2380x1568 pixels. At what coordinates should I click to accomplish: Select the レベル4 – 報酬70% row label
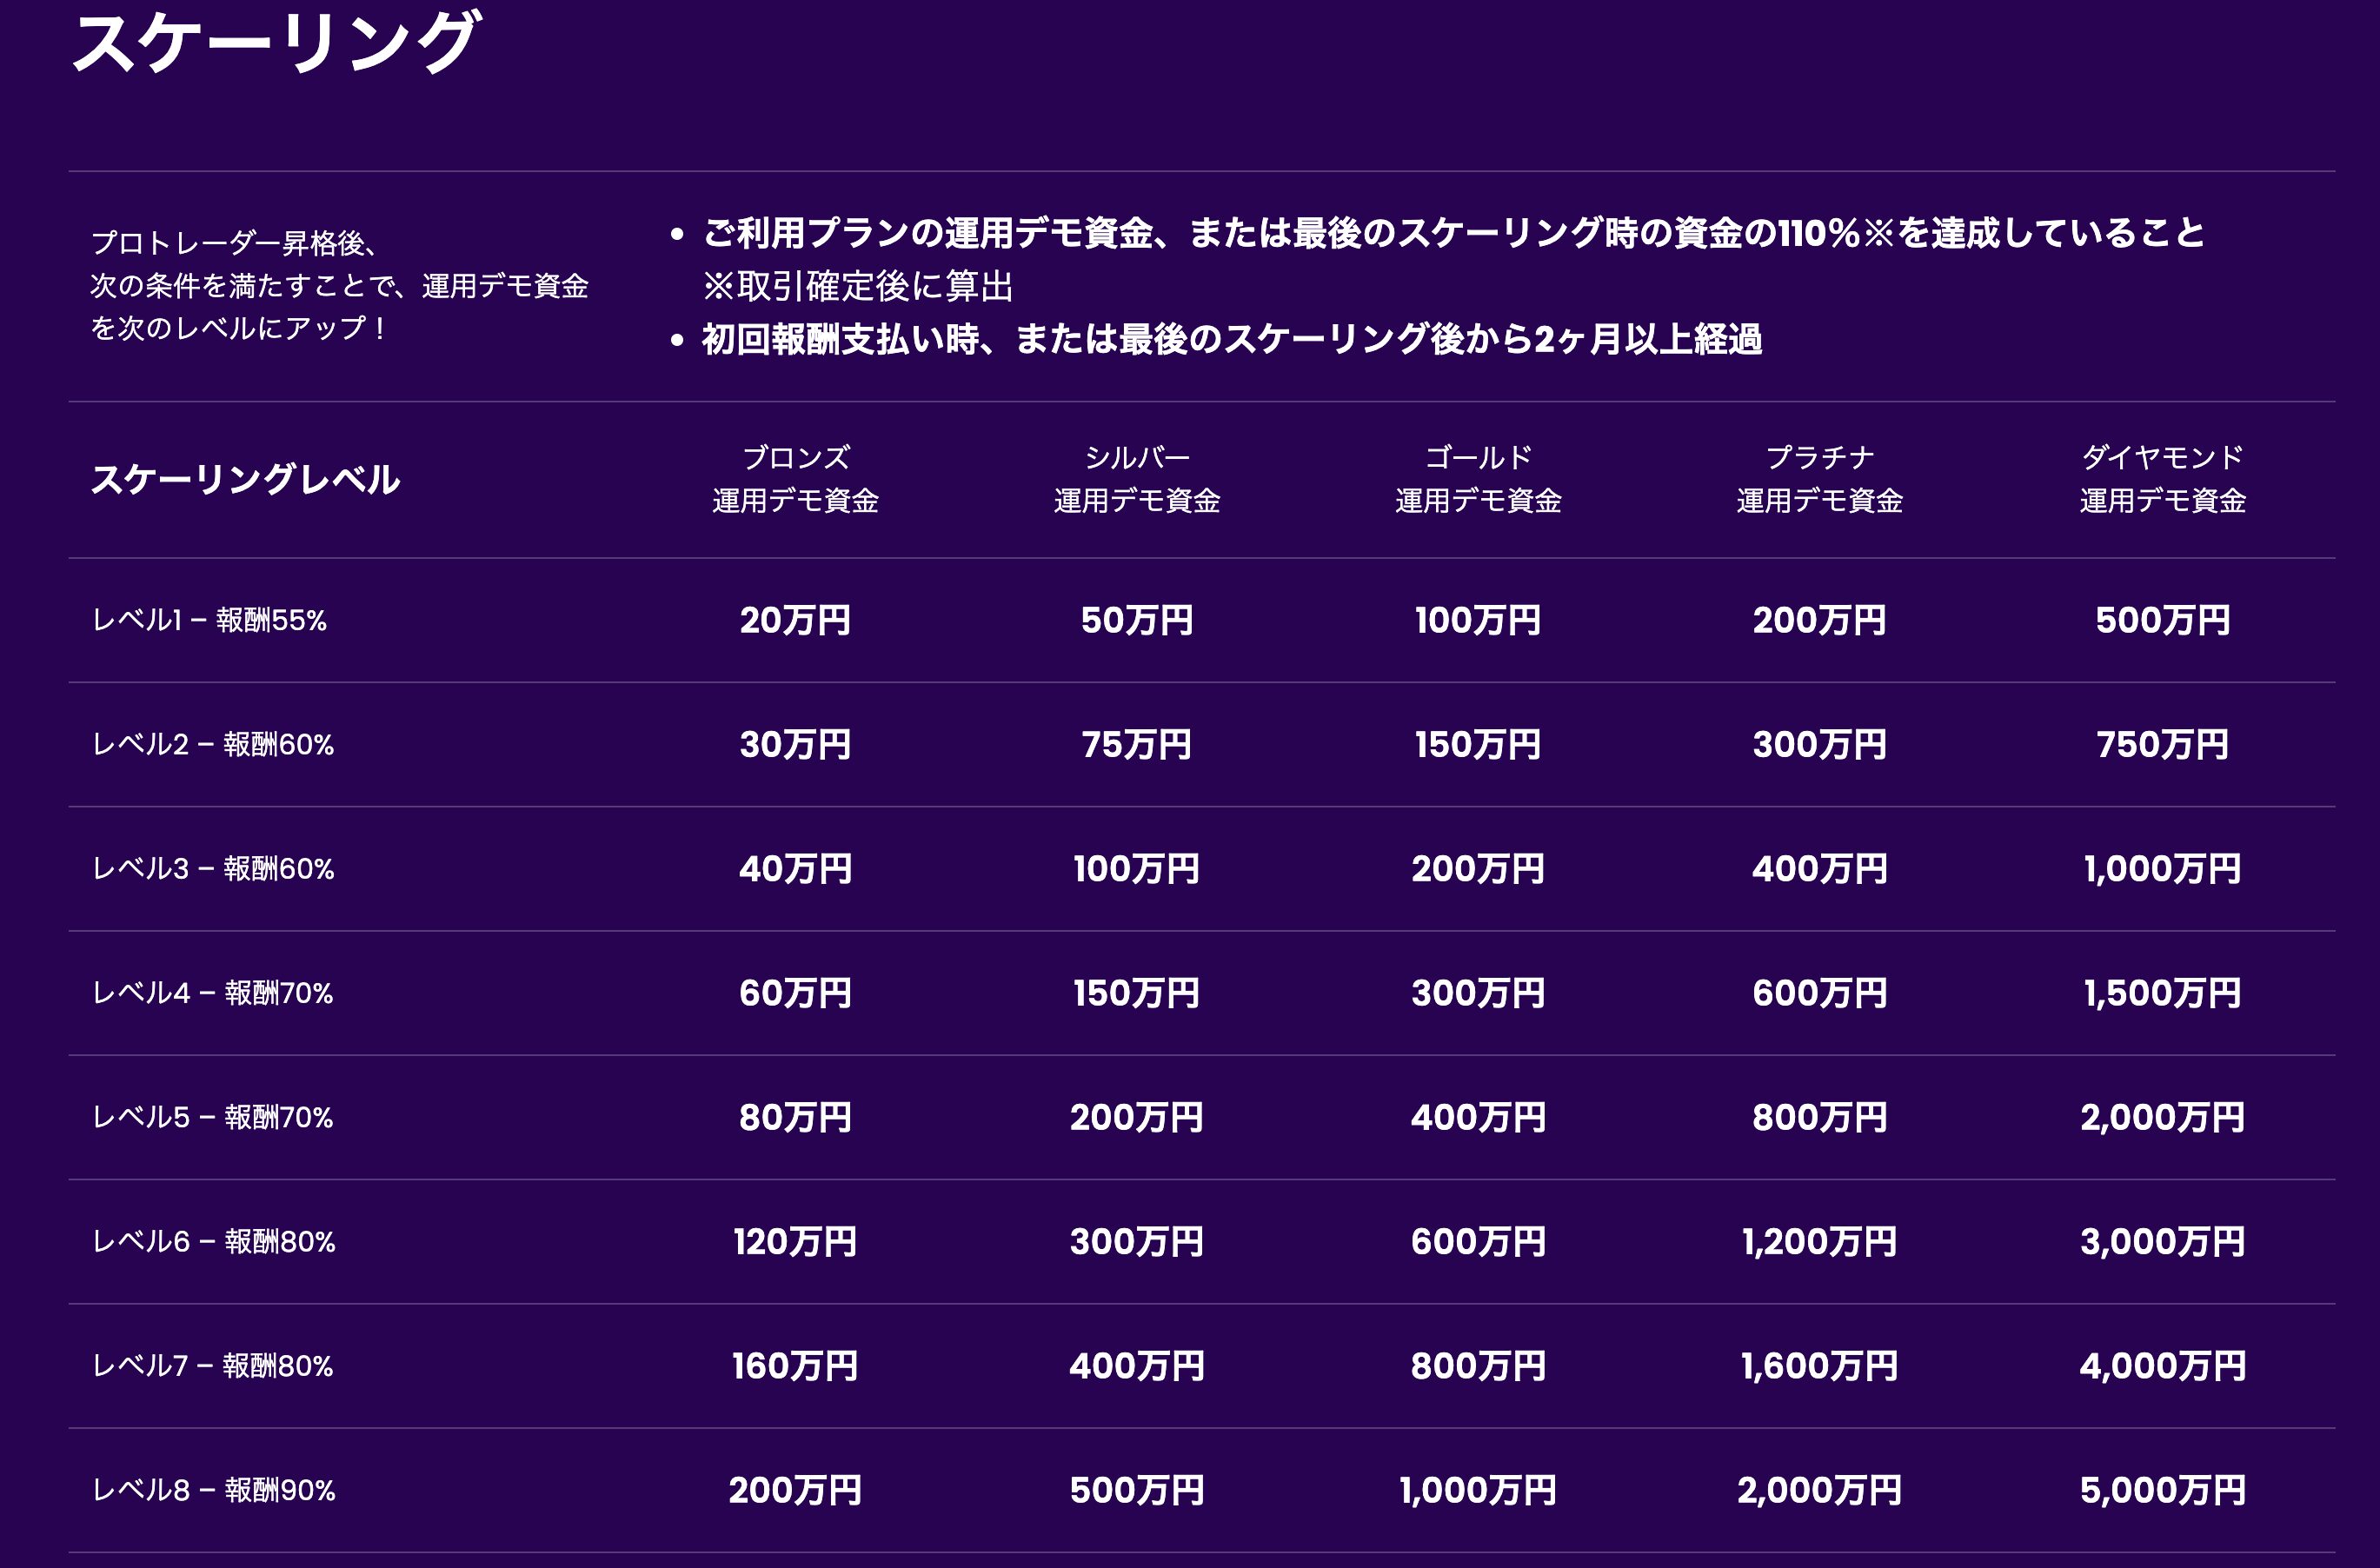pos(213,993)
